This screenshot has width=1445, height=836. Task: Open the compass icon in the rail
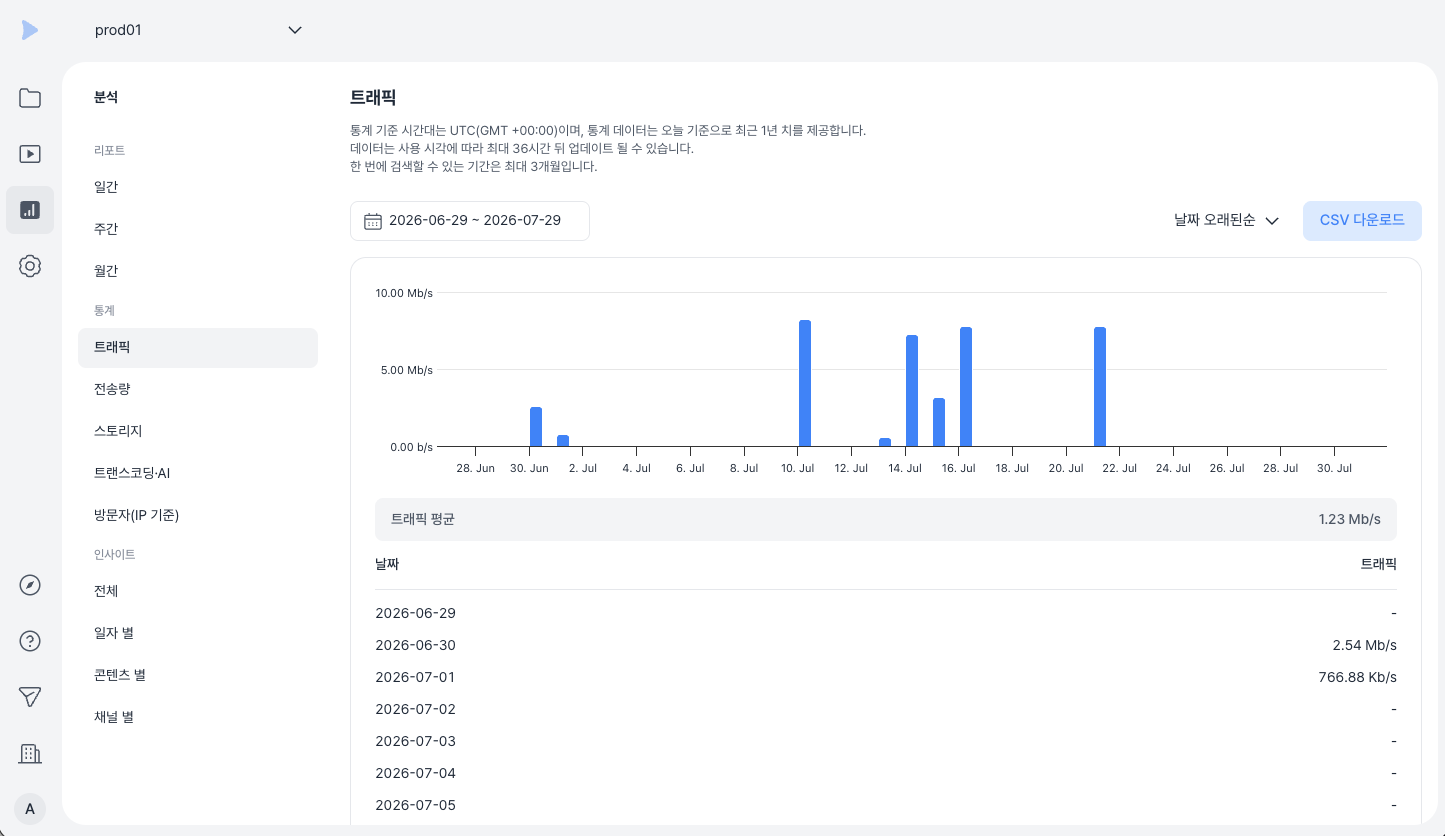click(x=30, y=586)
